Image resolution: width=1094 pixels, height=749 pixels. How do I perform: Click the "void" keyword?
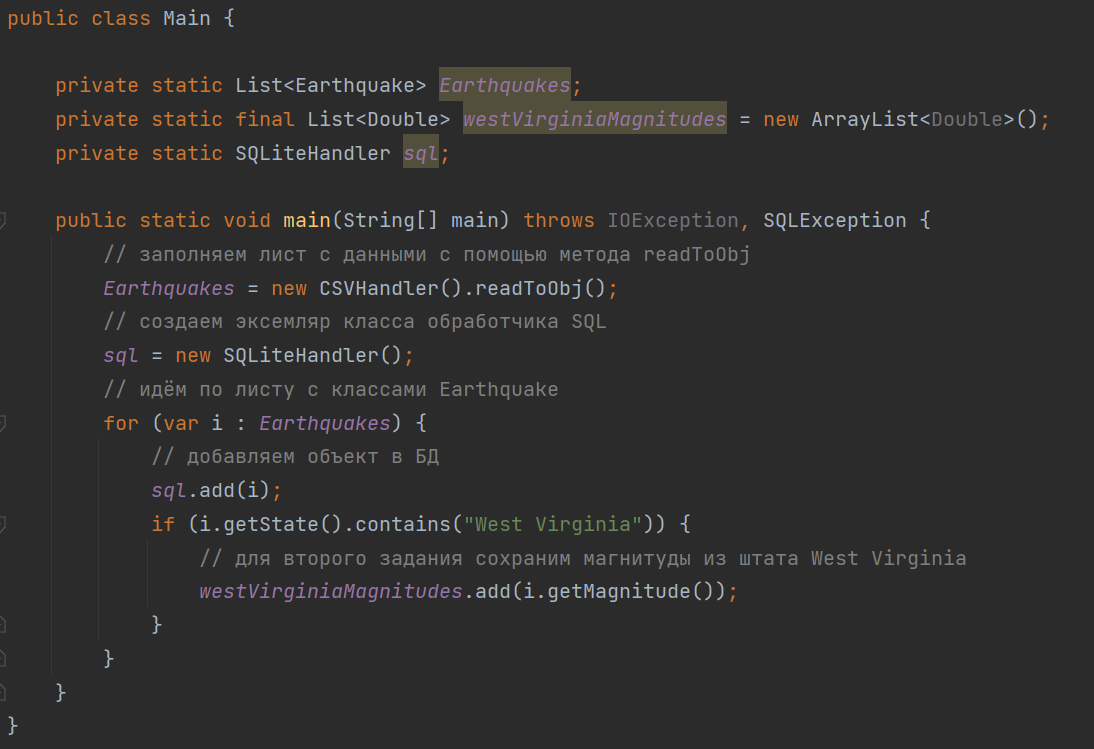click(x=247, y=220)
